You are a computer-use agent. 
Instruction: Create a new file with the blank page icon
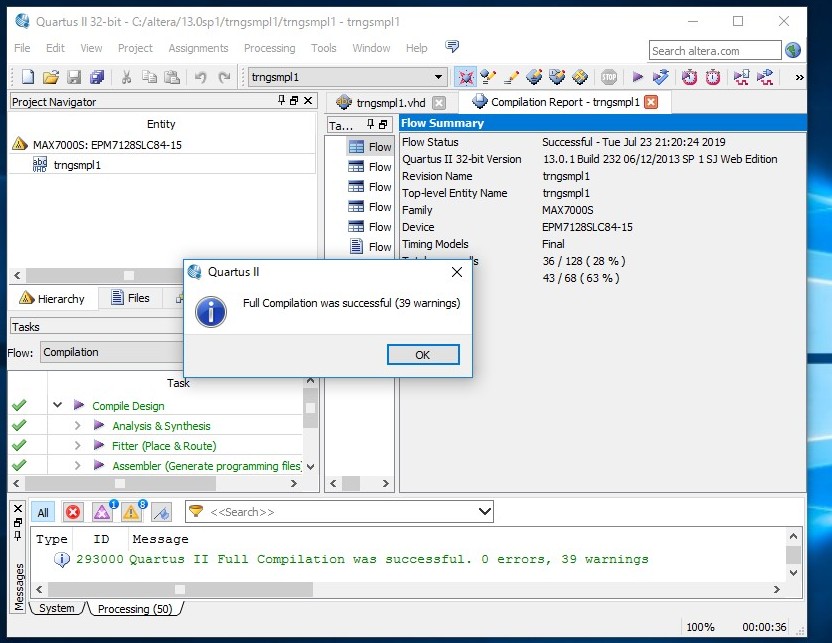pos(28,77)
